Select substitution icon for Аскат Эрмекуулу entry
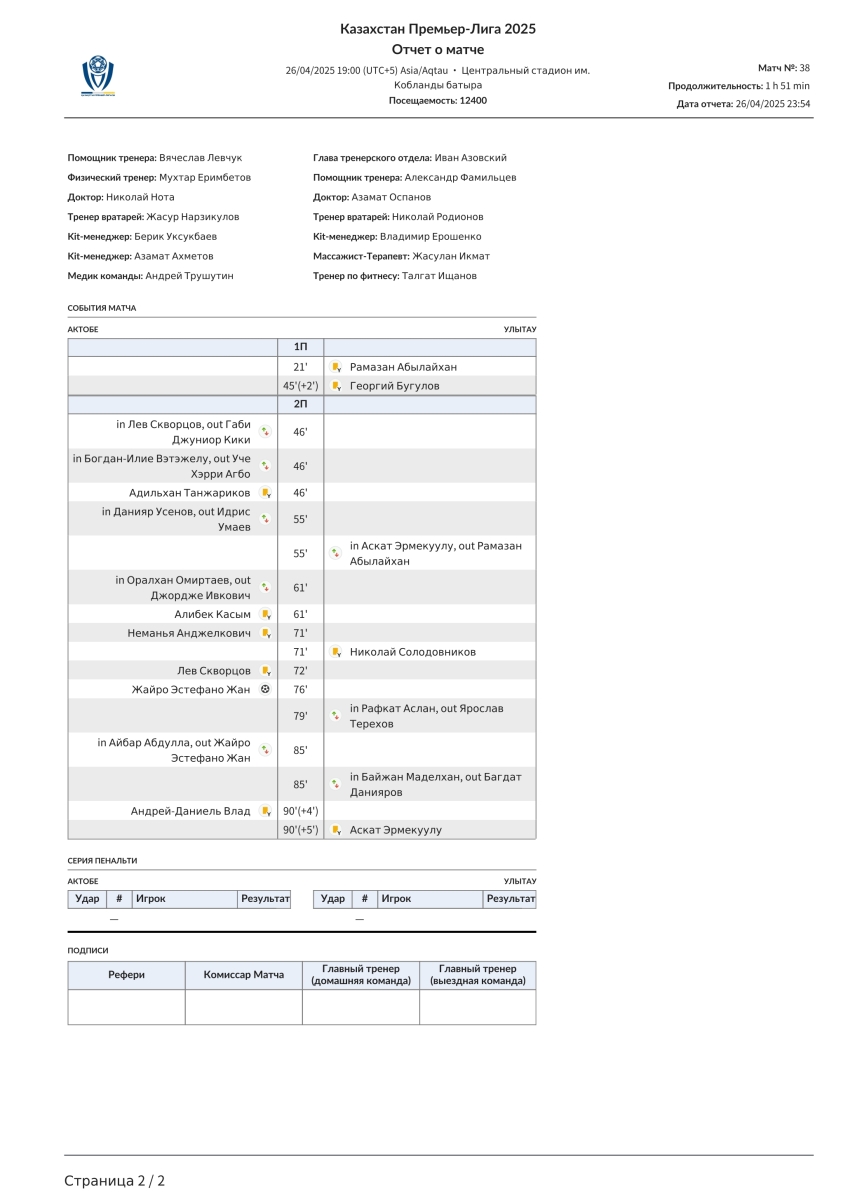The height and width of the screenshot is (1200, 848). click(336, 553)
